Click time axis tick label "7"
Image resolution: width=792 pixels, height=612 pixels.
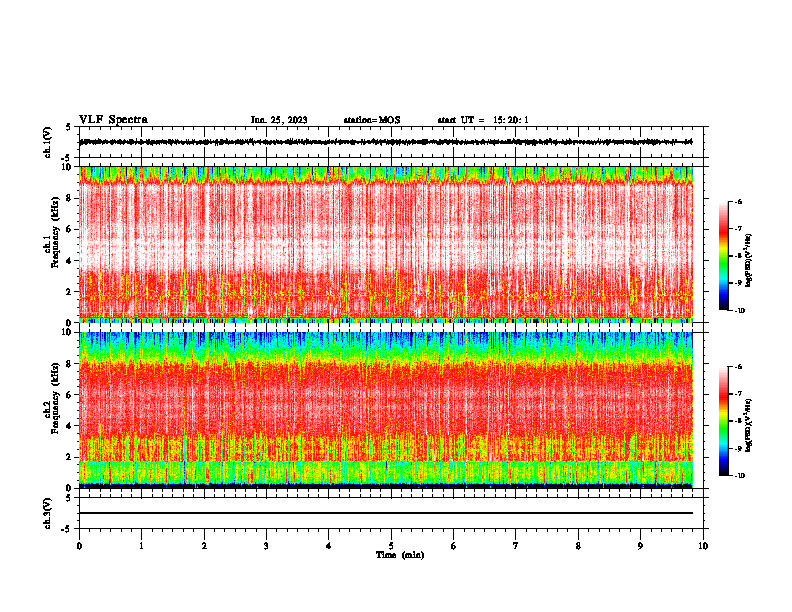(x=516, y=546)
